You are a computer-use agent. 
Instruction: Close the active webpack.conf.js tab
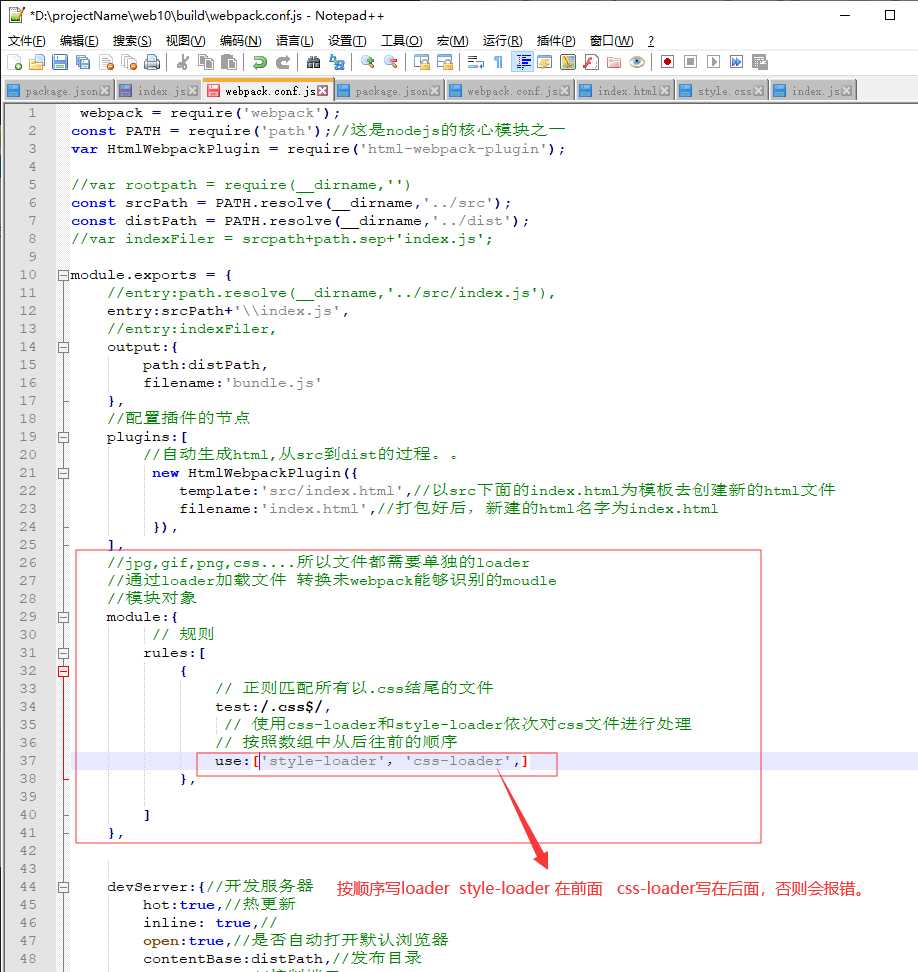322,91
